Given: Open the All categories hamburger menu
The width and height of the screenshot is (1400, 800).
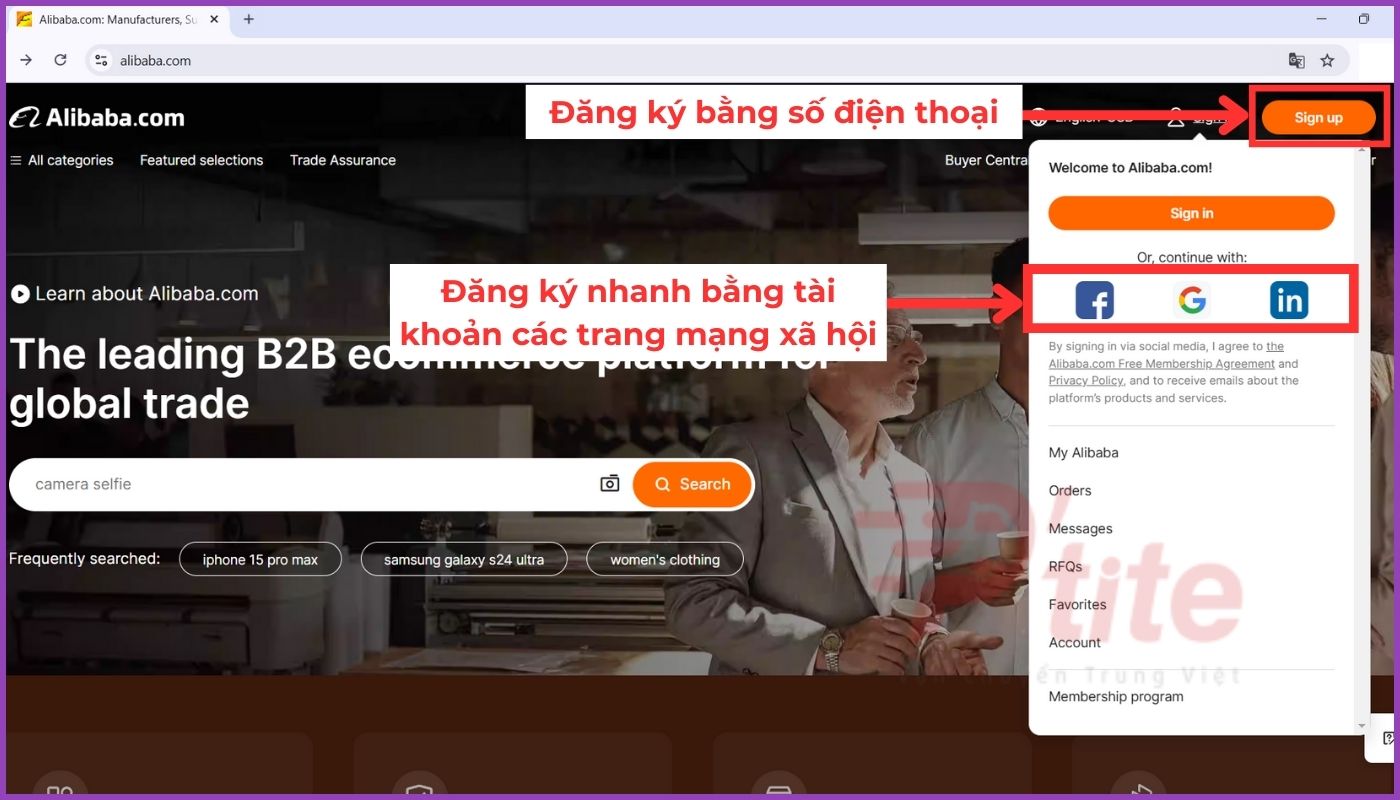Looking at the screenshot, I should click(x=61, y=160).
